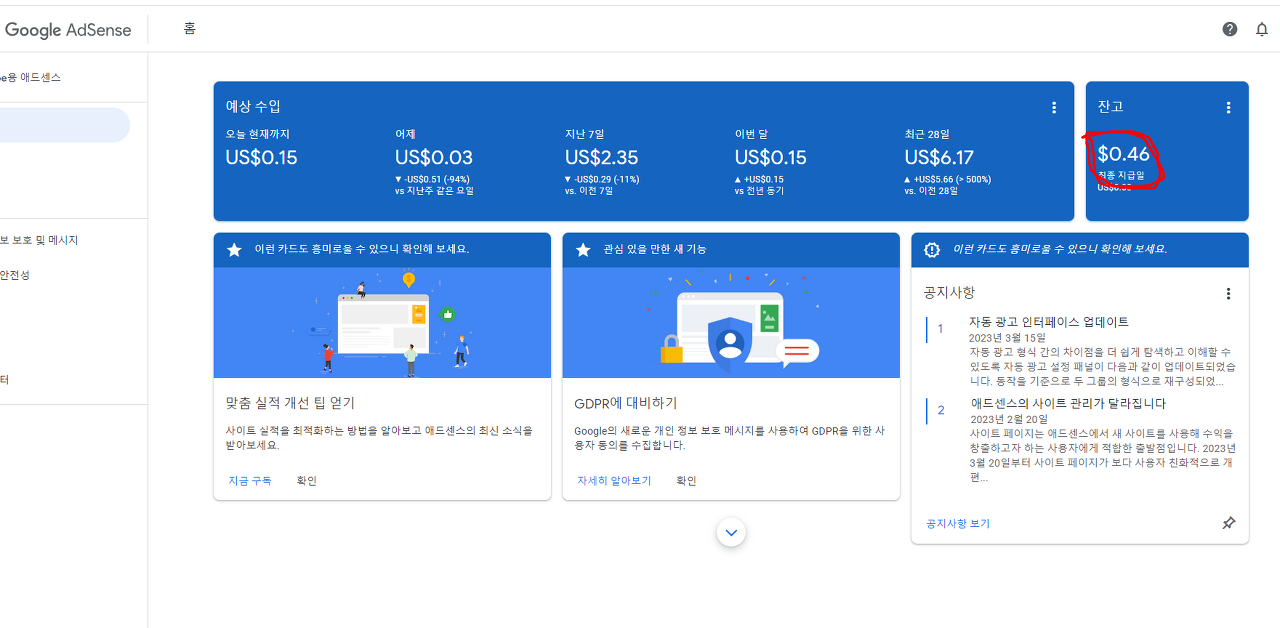Click the badge icon on the 공지사항 card header
Viewport: 1280px width, 628px height.
[x=932, y=250]
